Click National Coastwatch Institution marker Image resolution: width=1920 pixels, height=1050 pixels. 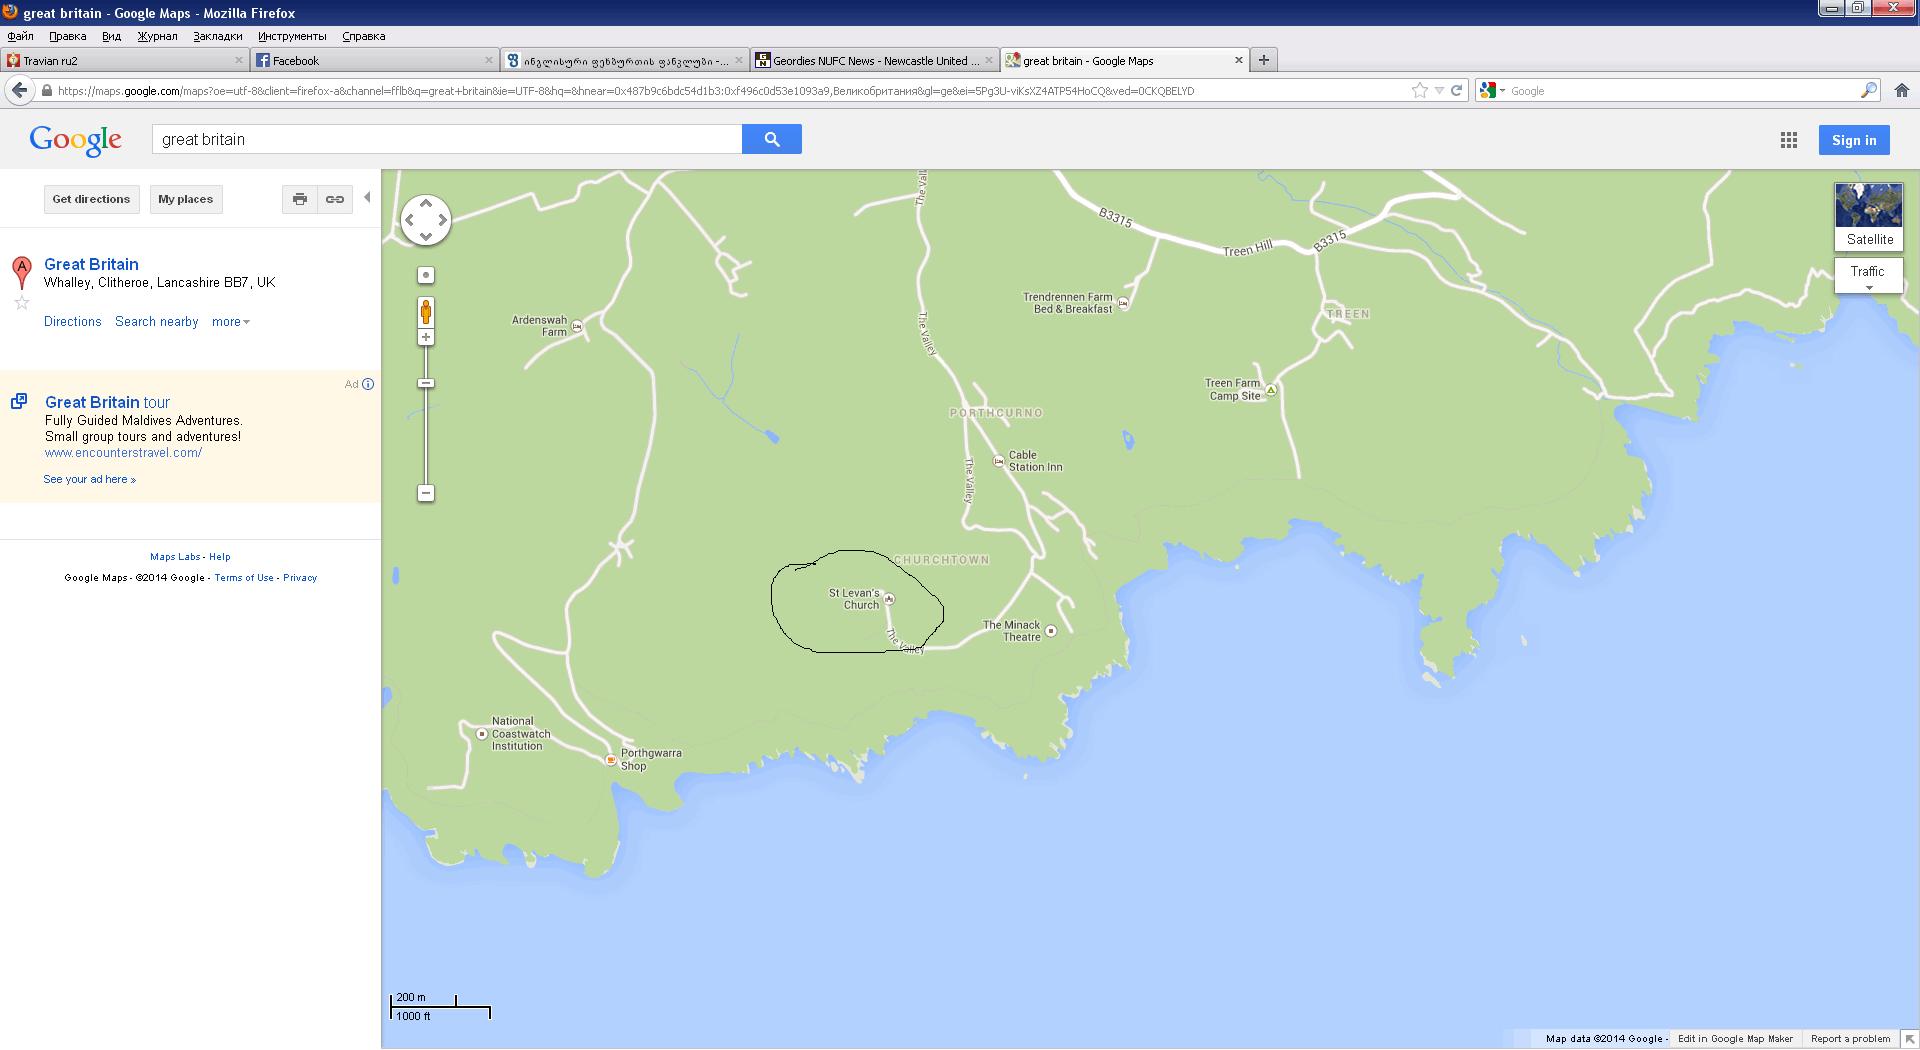(481, 734)
